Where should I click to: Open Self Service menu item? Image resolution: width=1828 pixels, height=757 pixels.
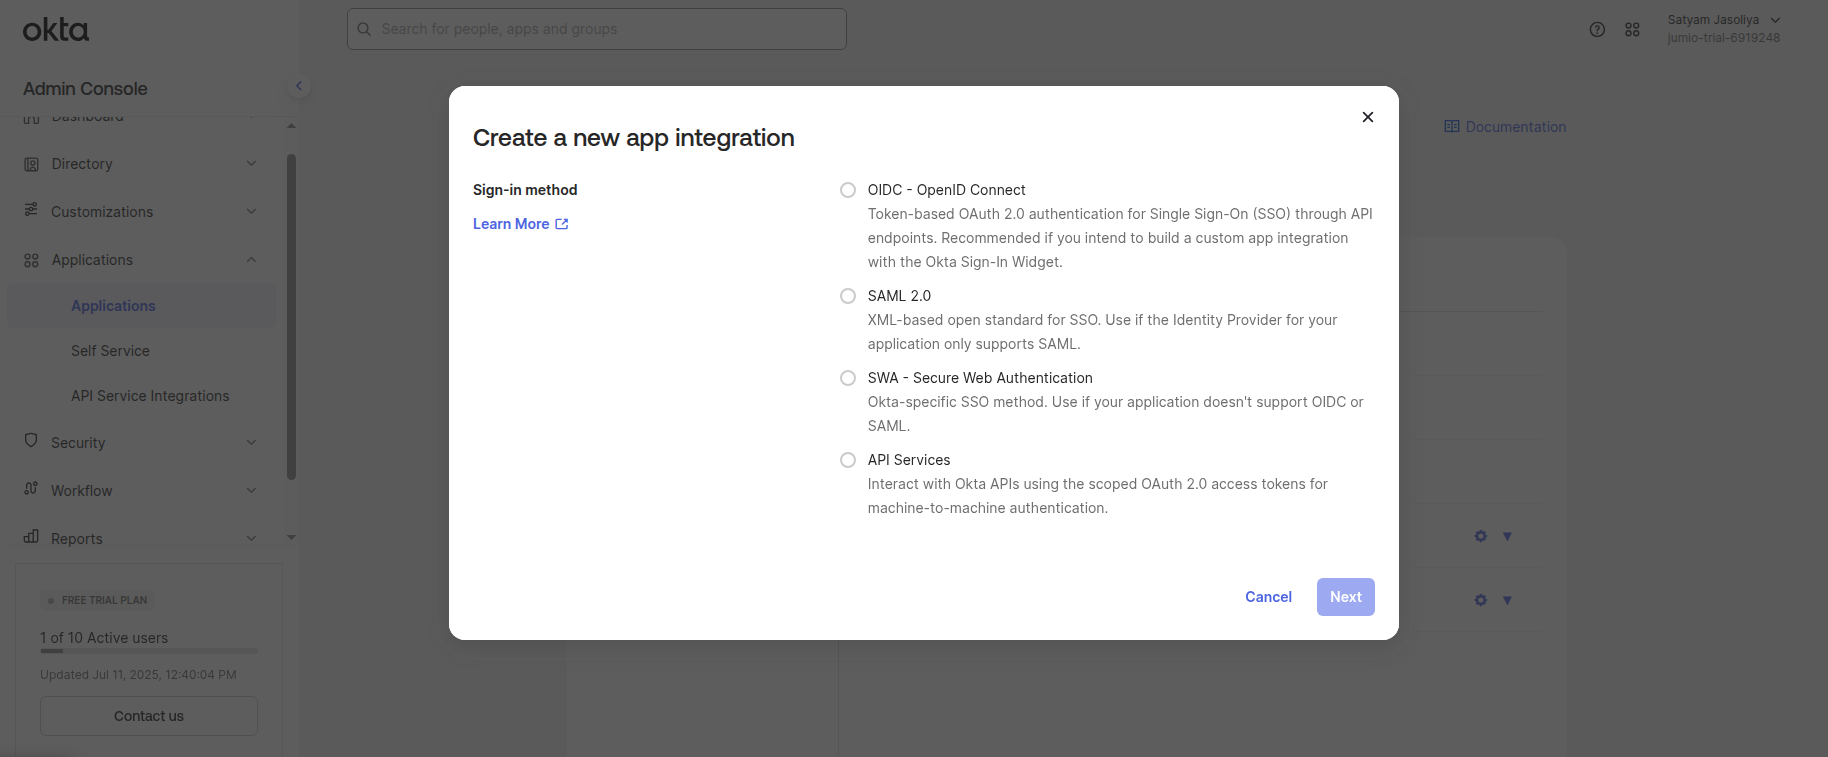coord(110,351)
